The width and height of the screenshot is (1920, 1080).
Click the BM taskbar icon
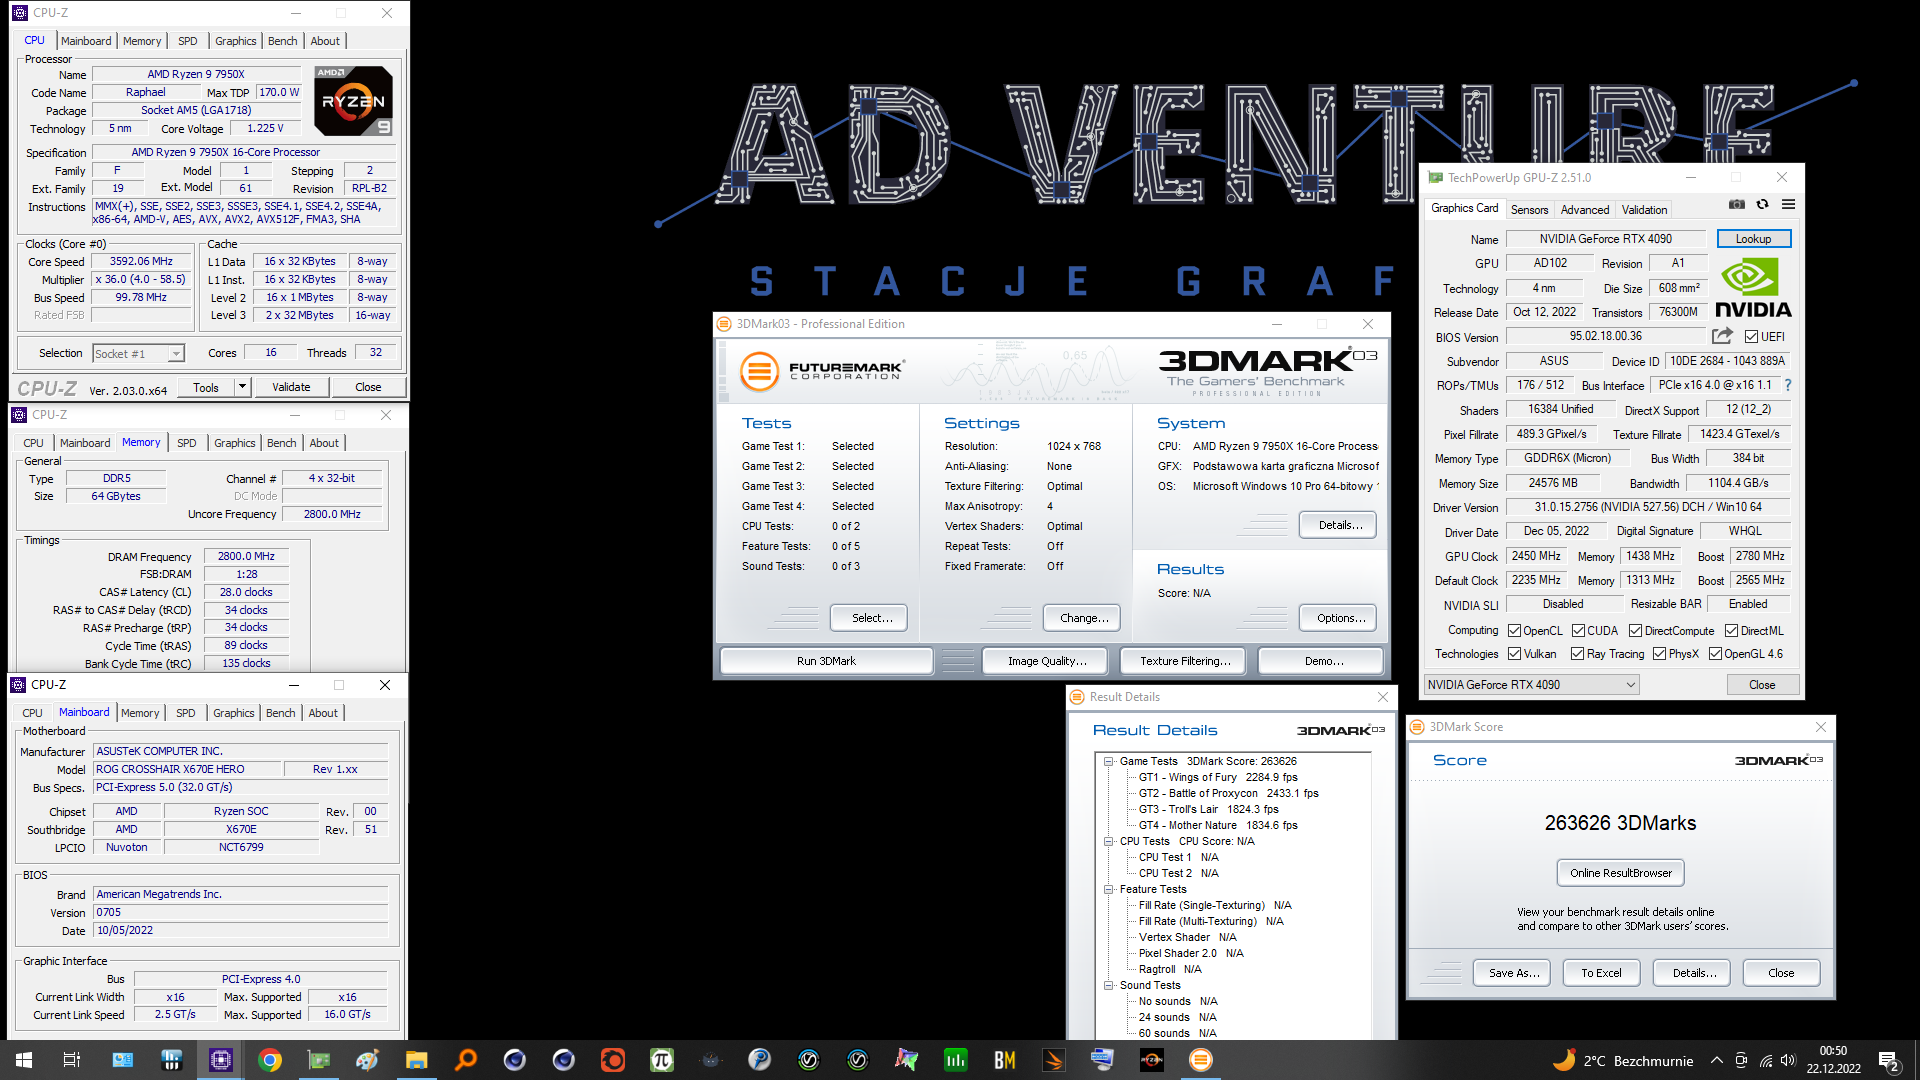point(1005,1060)
